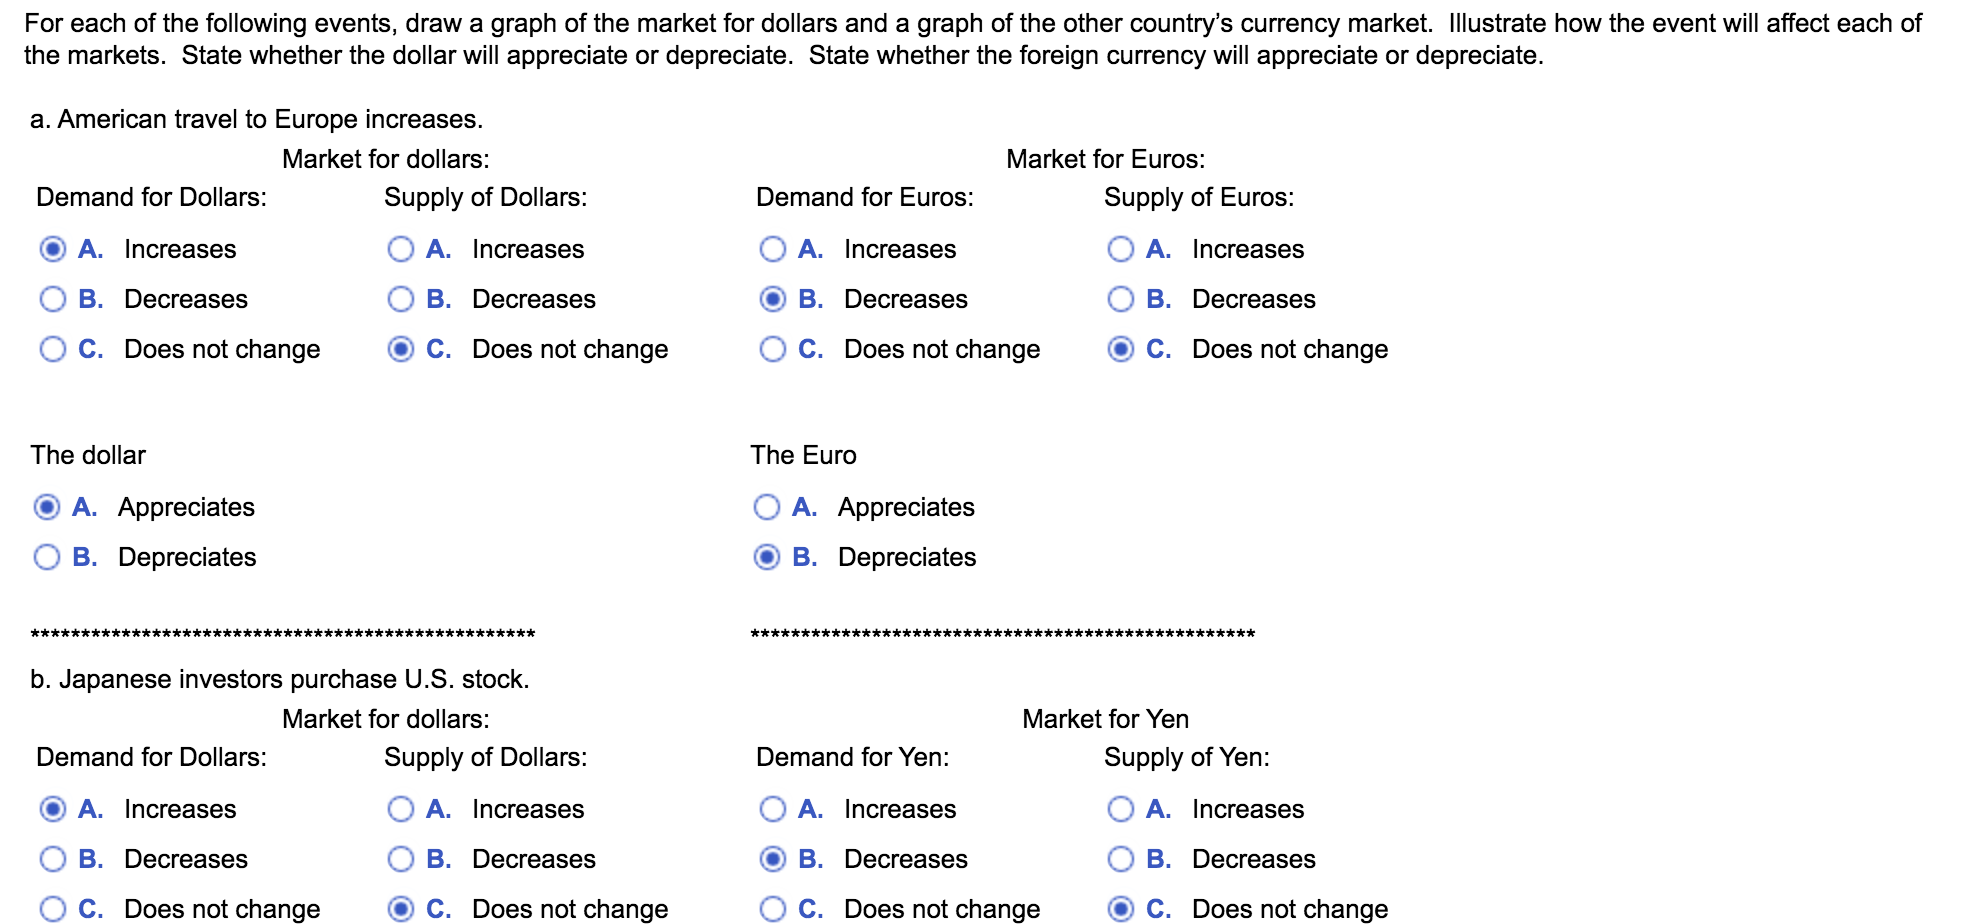This screenshot has width=1970, height=924.
Task: Select "Increases" for Supply of Yen
Action: pos(1121,808)
